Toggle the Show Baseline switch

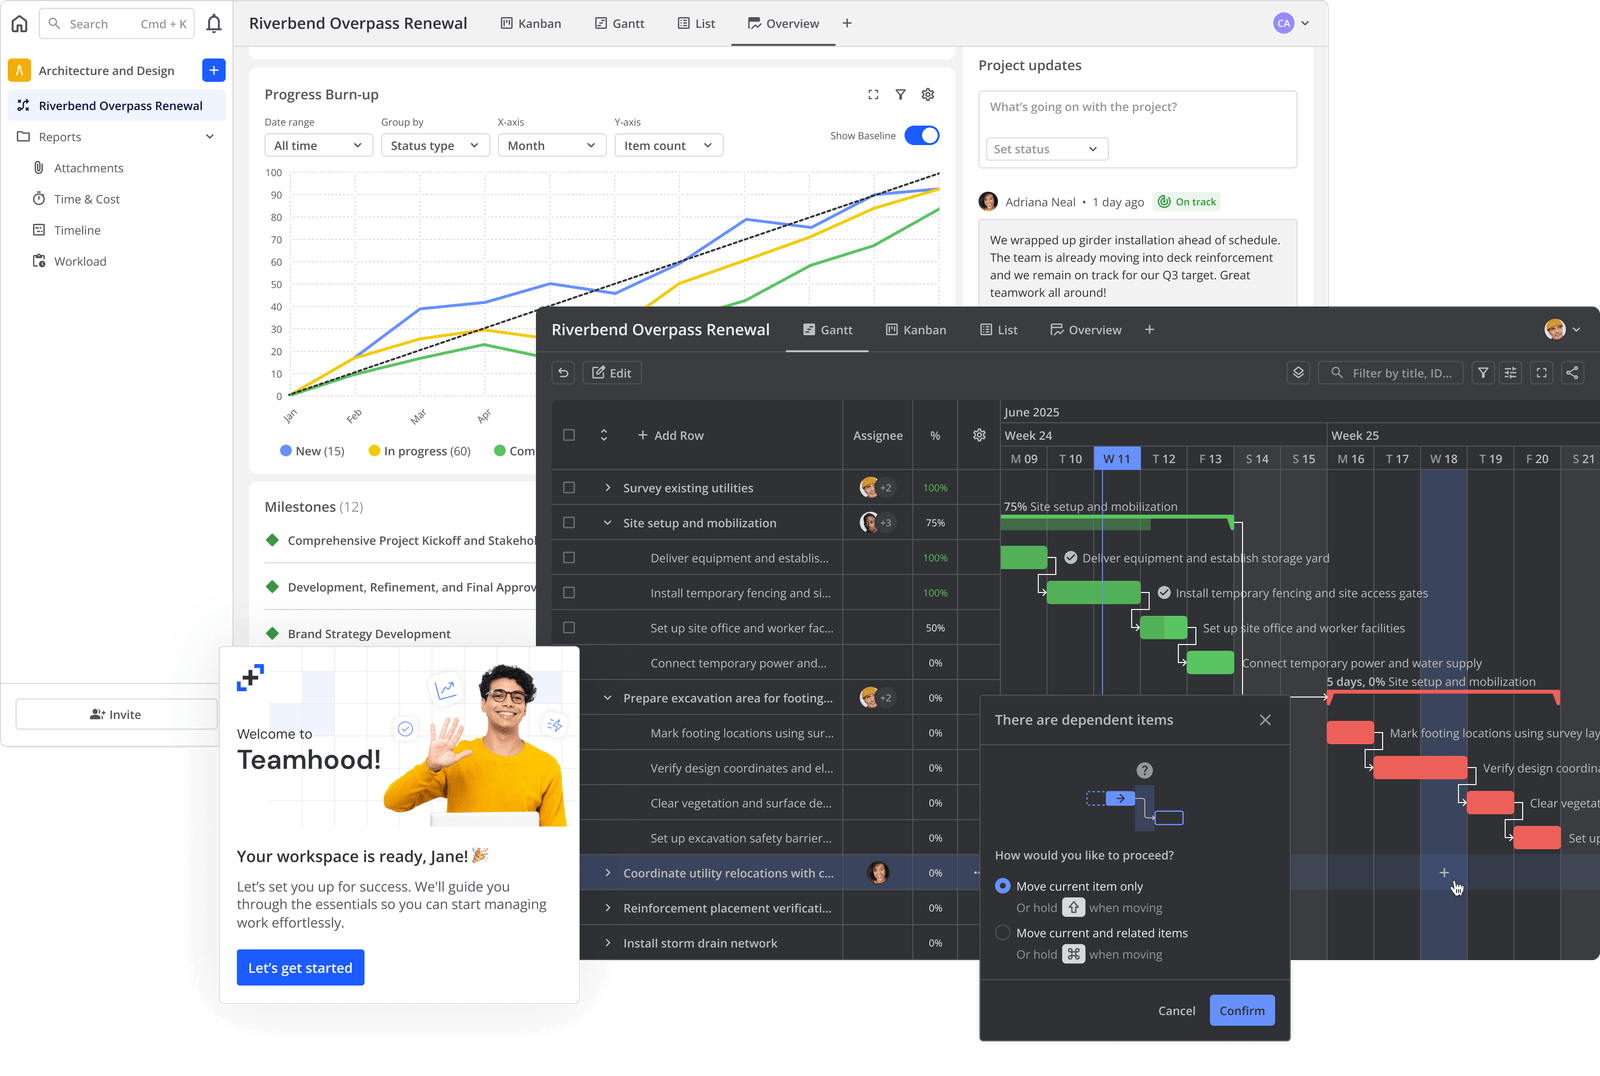(922, 135)
